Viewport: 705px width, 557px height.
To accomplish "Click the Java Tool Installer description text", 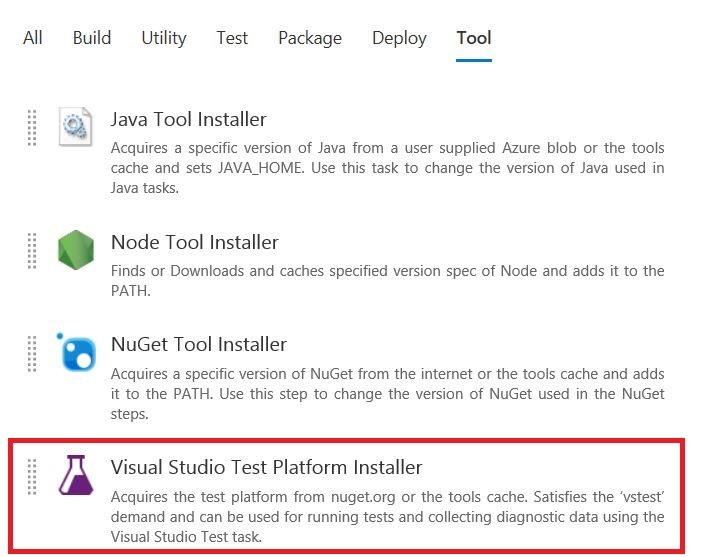I will coord(388,168).
